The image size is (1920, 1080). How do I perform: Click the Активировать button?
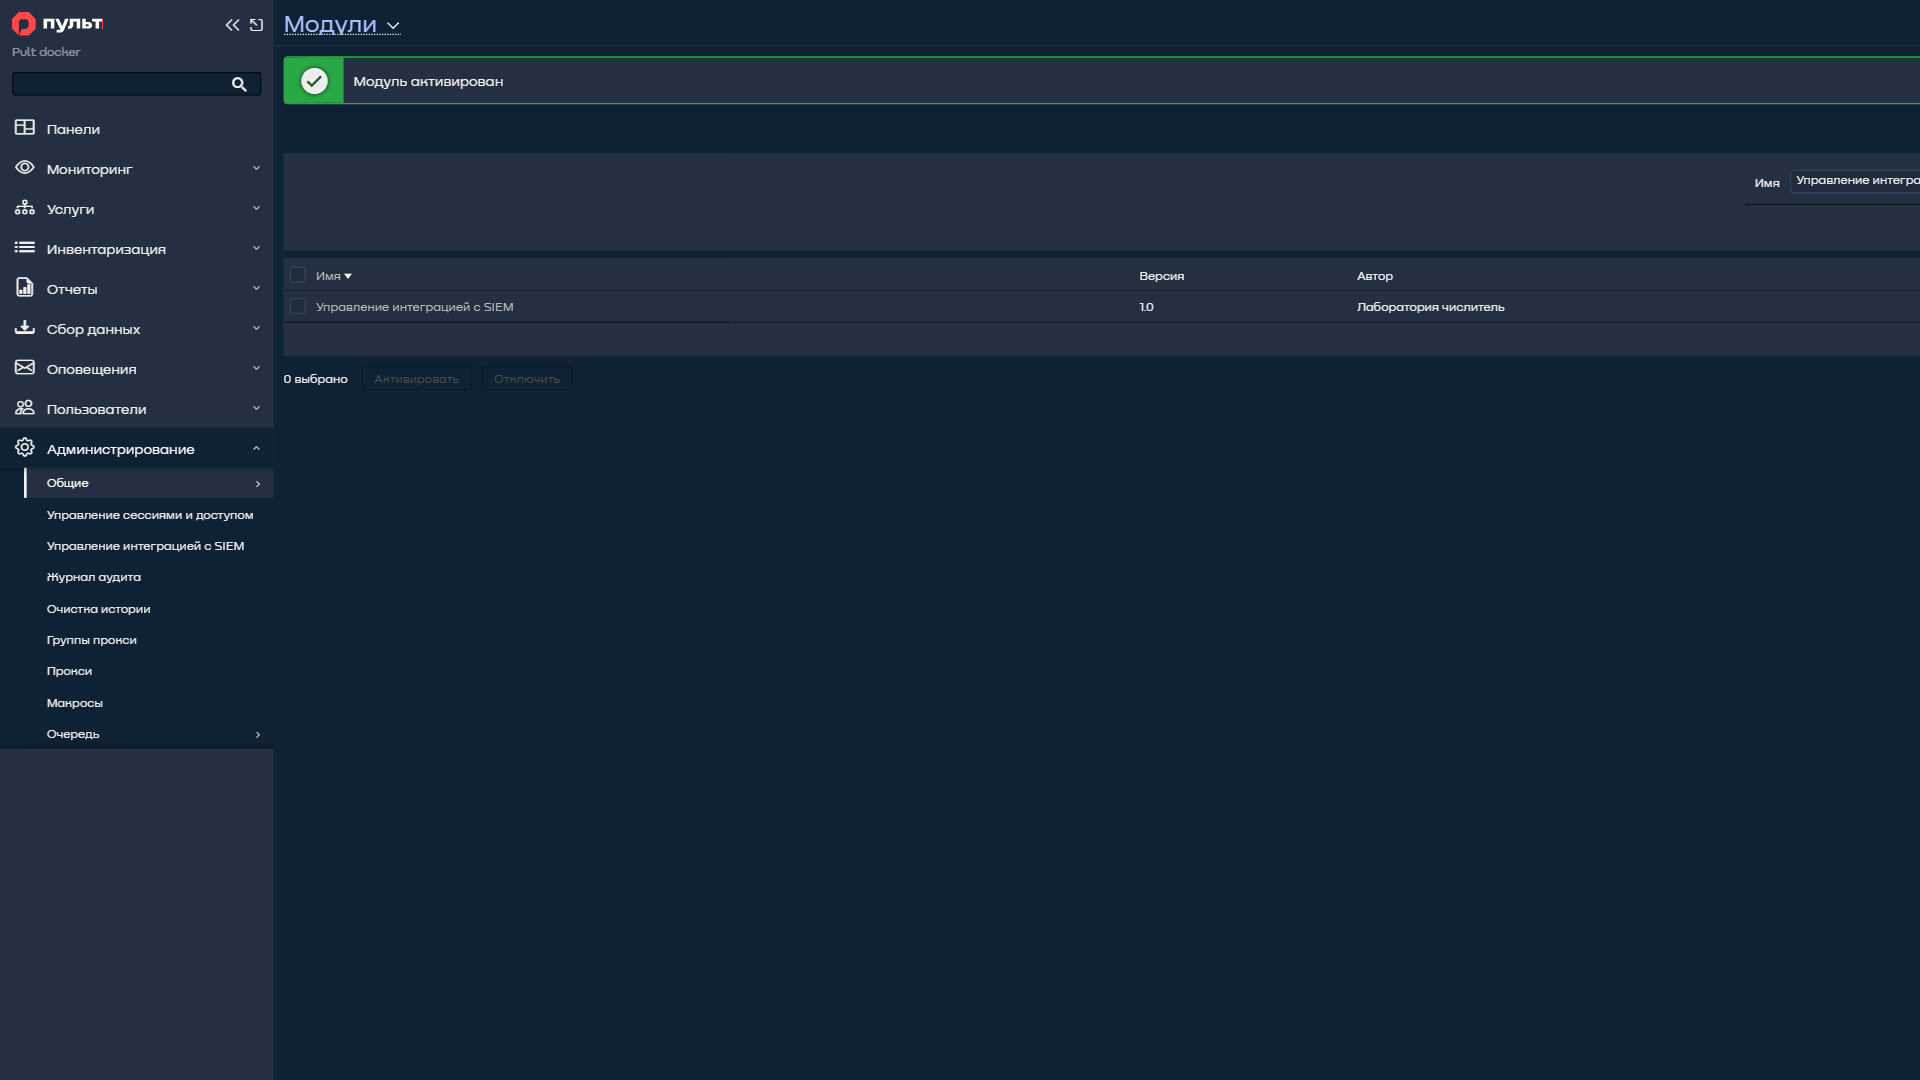pos(416,379)
